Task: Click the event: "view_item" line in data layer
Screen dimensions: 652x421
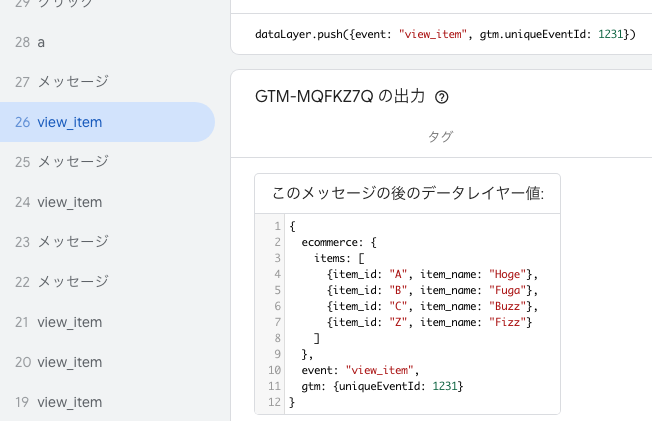Action: (x=360, y=370)
